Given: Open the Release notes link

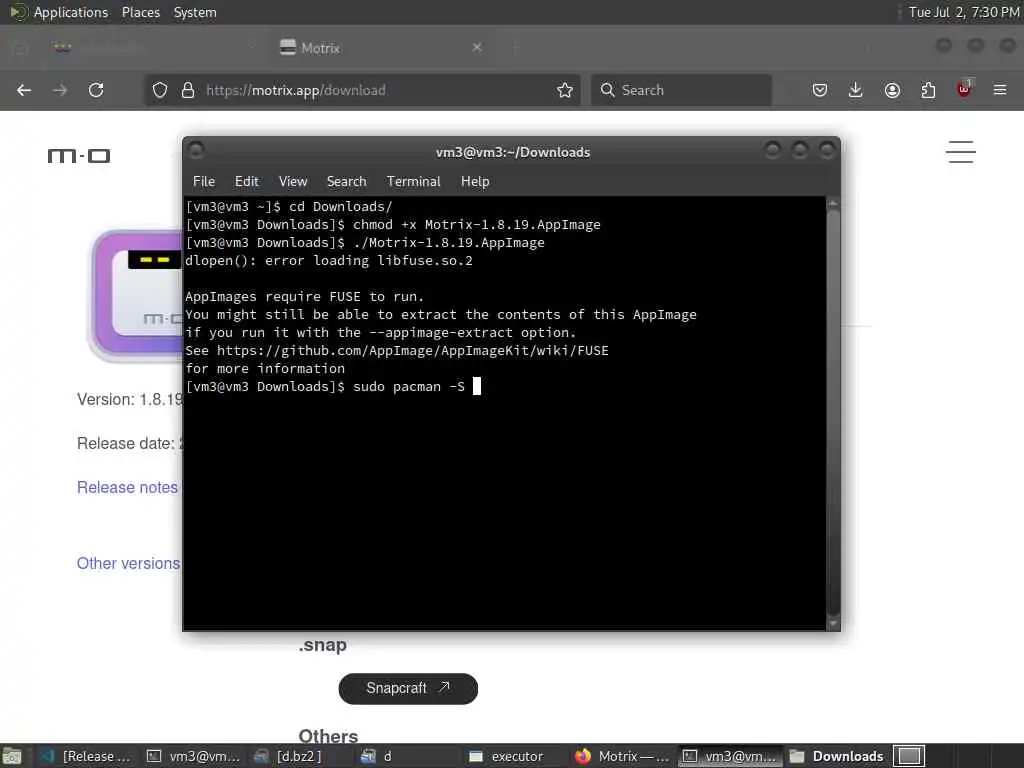Looking at the screenshot, I should pos(127,487).
